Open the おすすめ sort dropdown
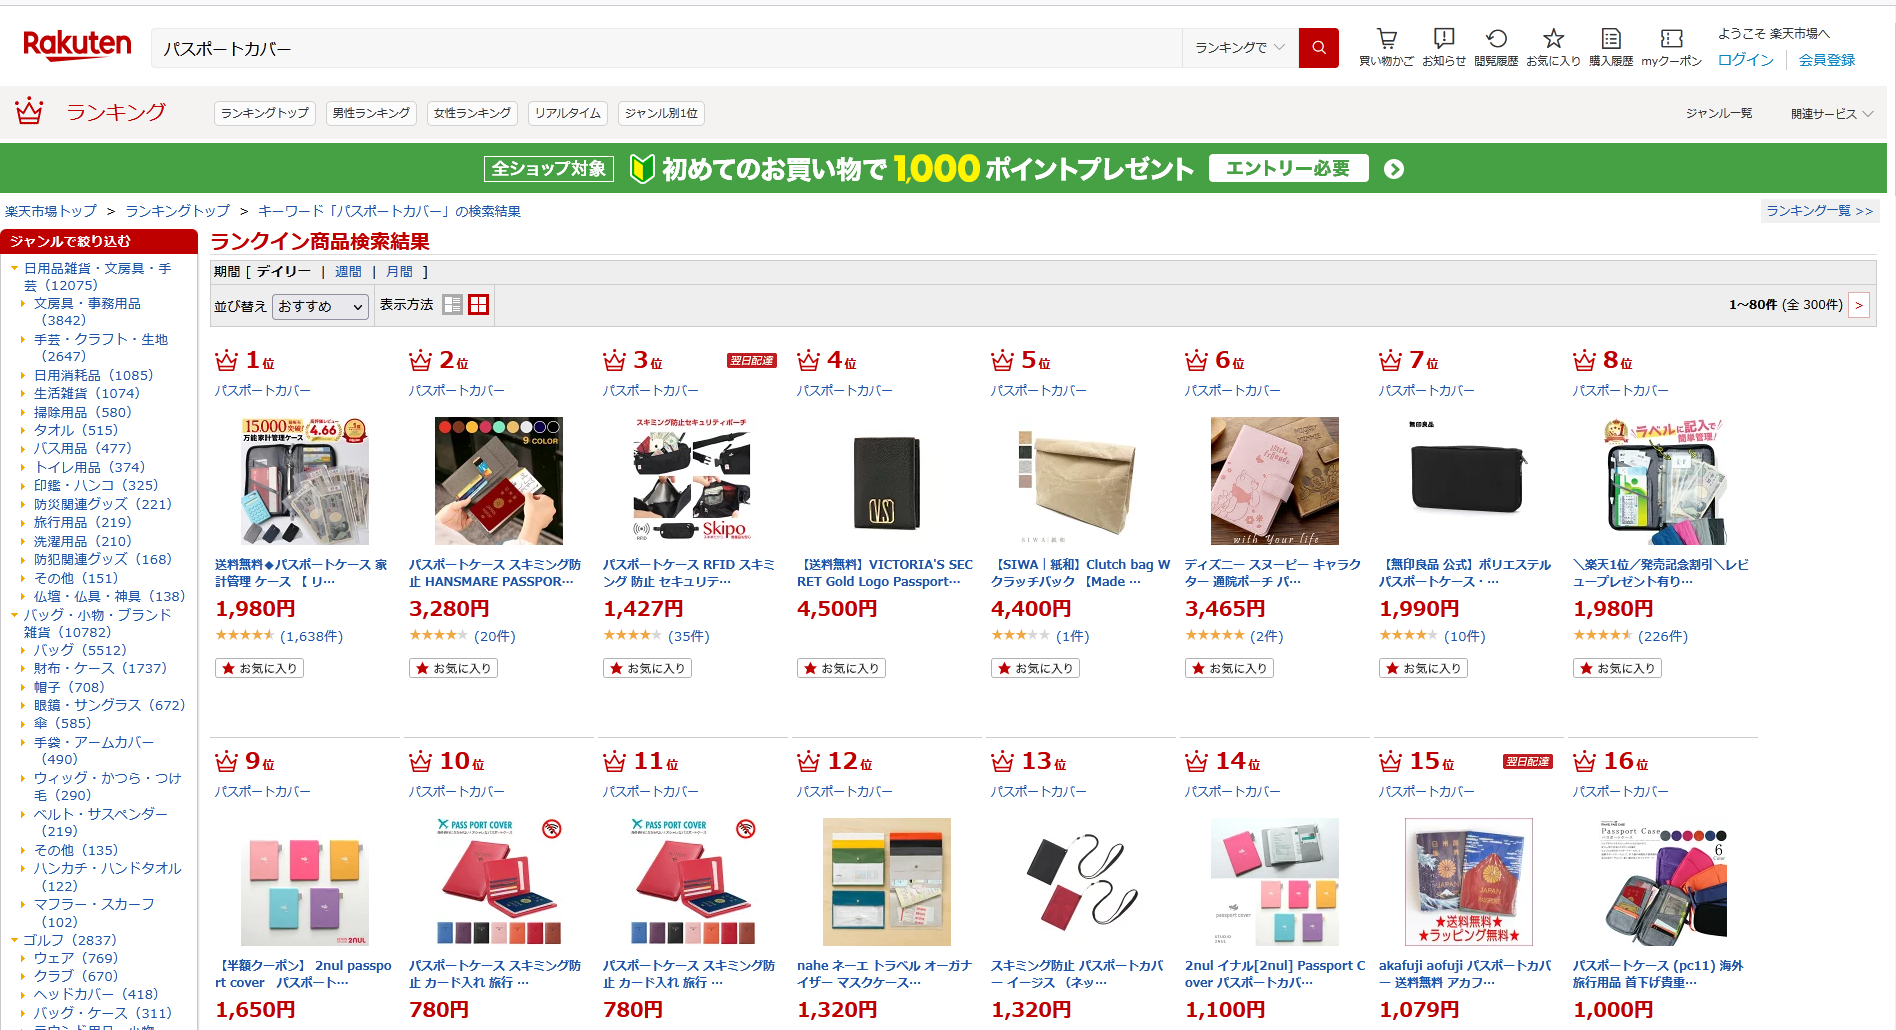The image size is (1896, 1030). click(321, 306)
